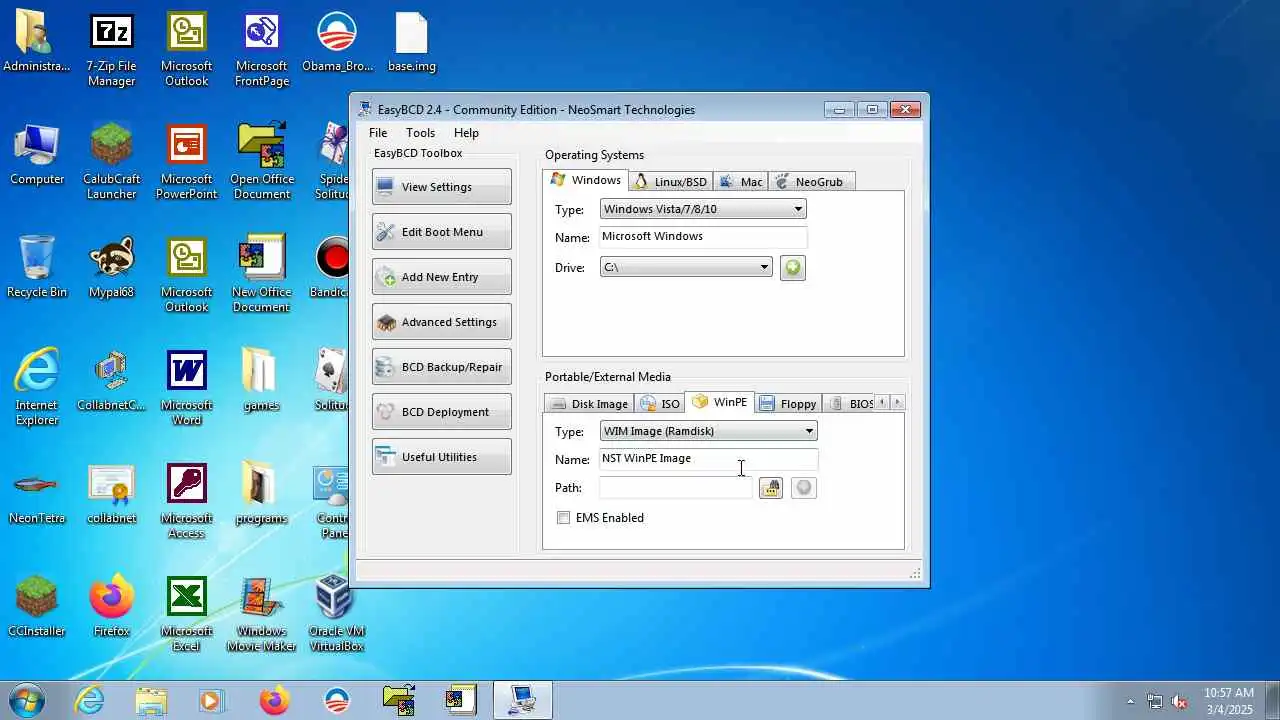Expand the WIM Image (Ramdisk) type dropdown
1280x720 pixels.
809,431
